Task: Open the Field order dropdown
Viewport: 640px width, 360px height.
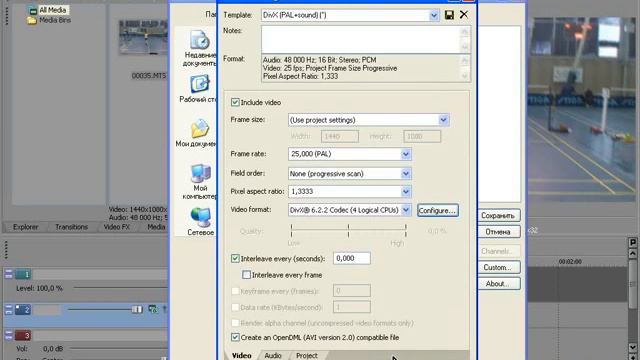Action: click(405, 174)
